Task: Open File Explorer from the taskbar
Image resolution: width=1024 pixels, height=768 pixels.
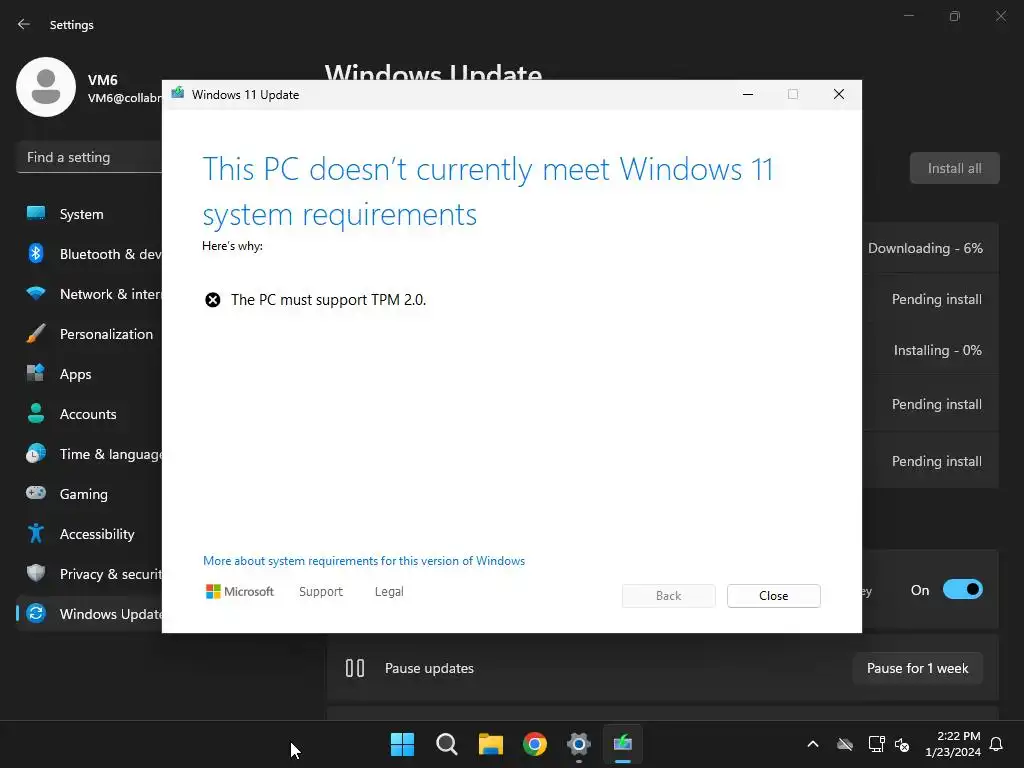Action: tap(490, 744)
